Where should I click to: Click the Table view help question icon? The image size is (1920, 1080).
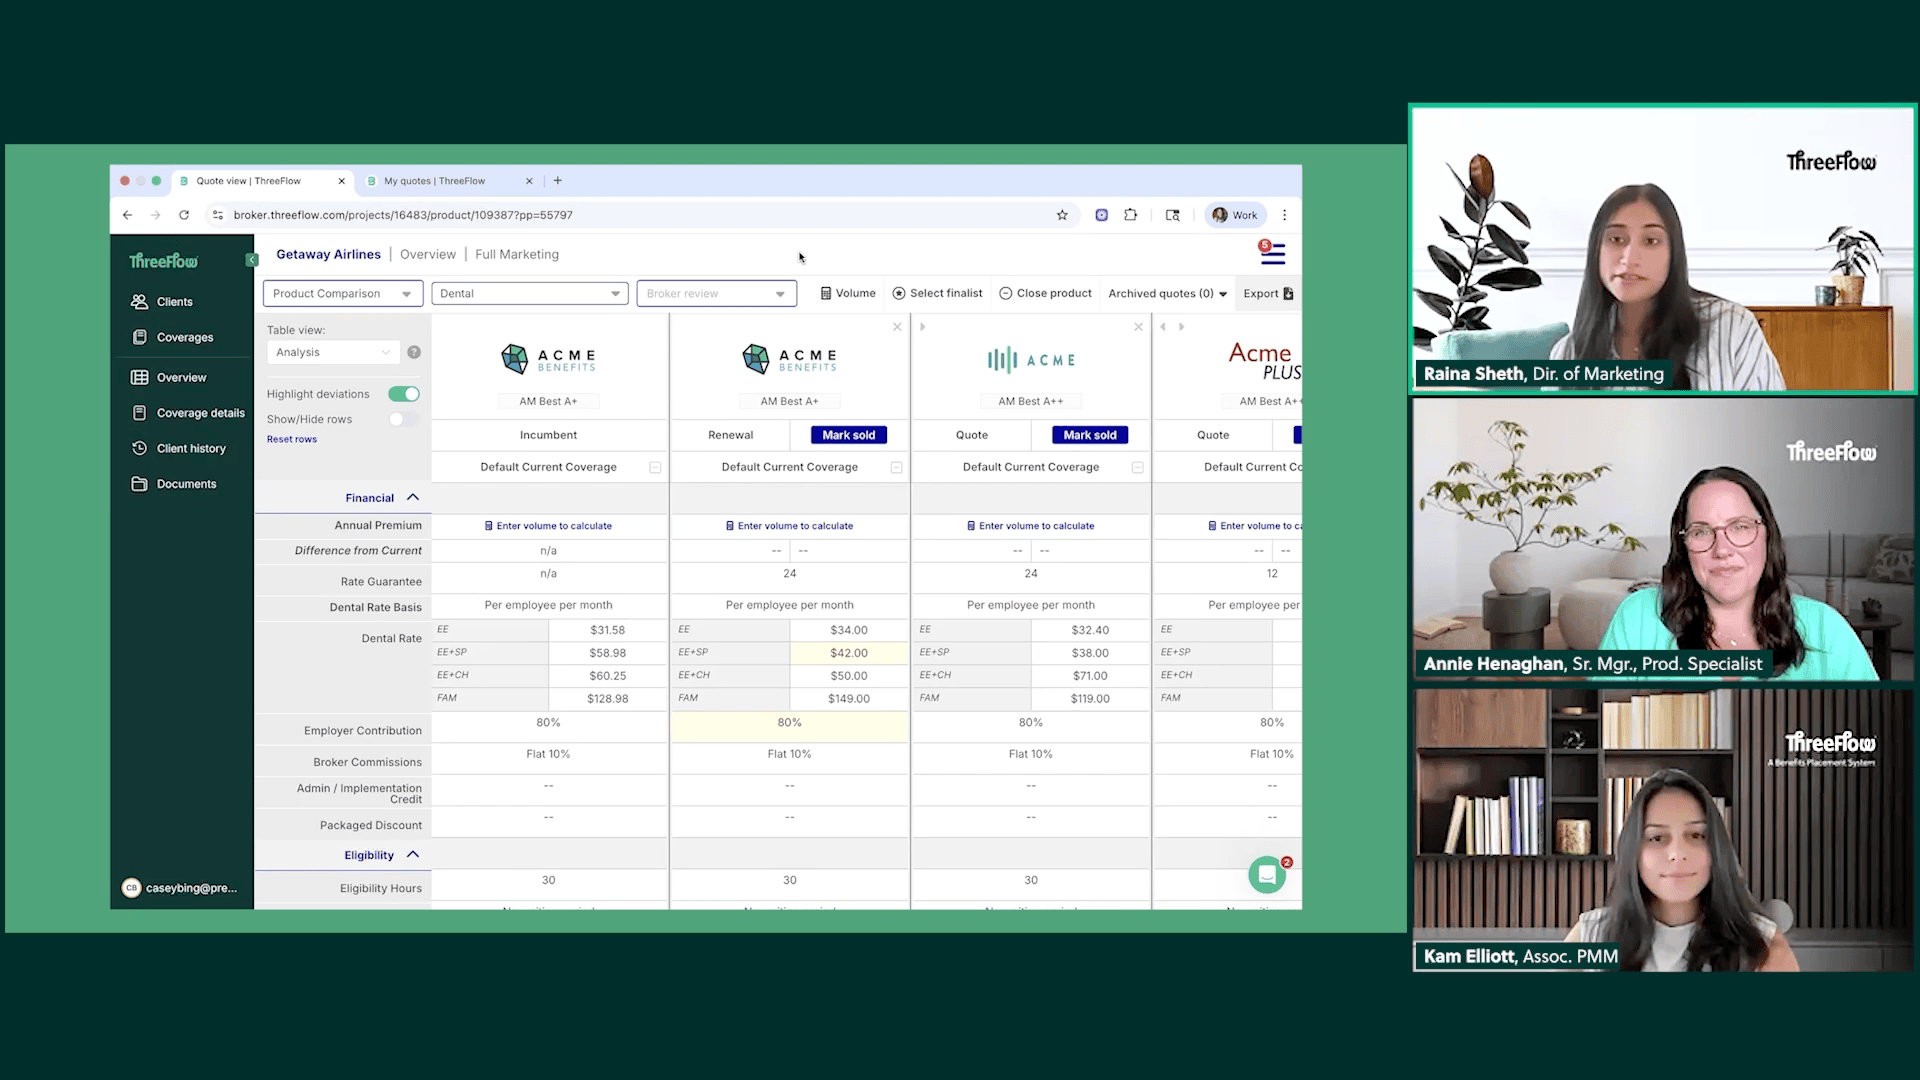[x=414, y=353]
